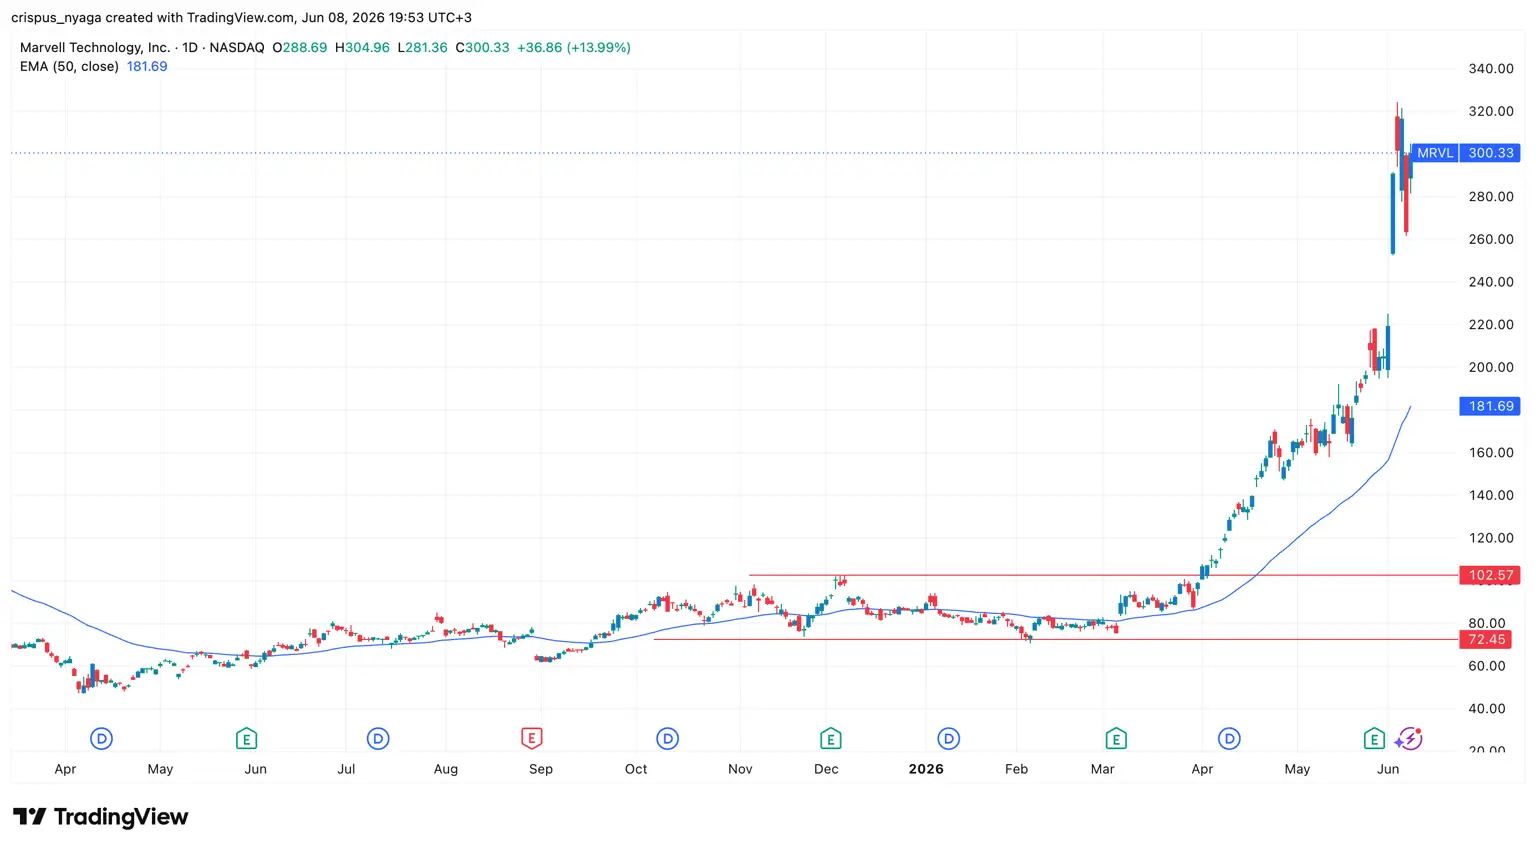1536x850 pixels.
Task: Click the "crispus_nyaga created with TradingView.com" caption
Action: pyautogui.click(x=153, y=17)
